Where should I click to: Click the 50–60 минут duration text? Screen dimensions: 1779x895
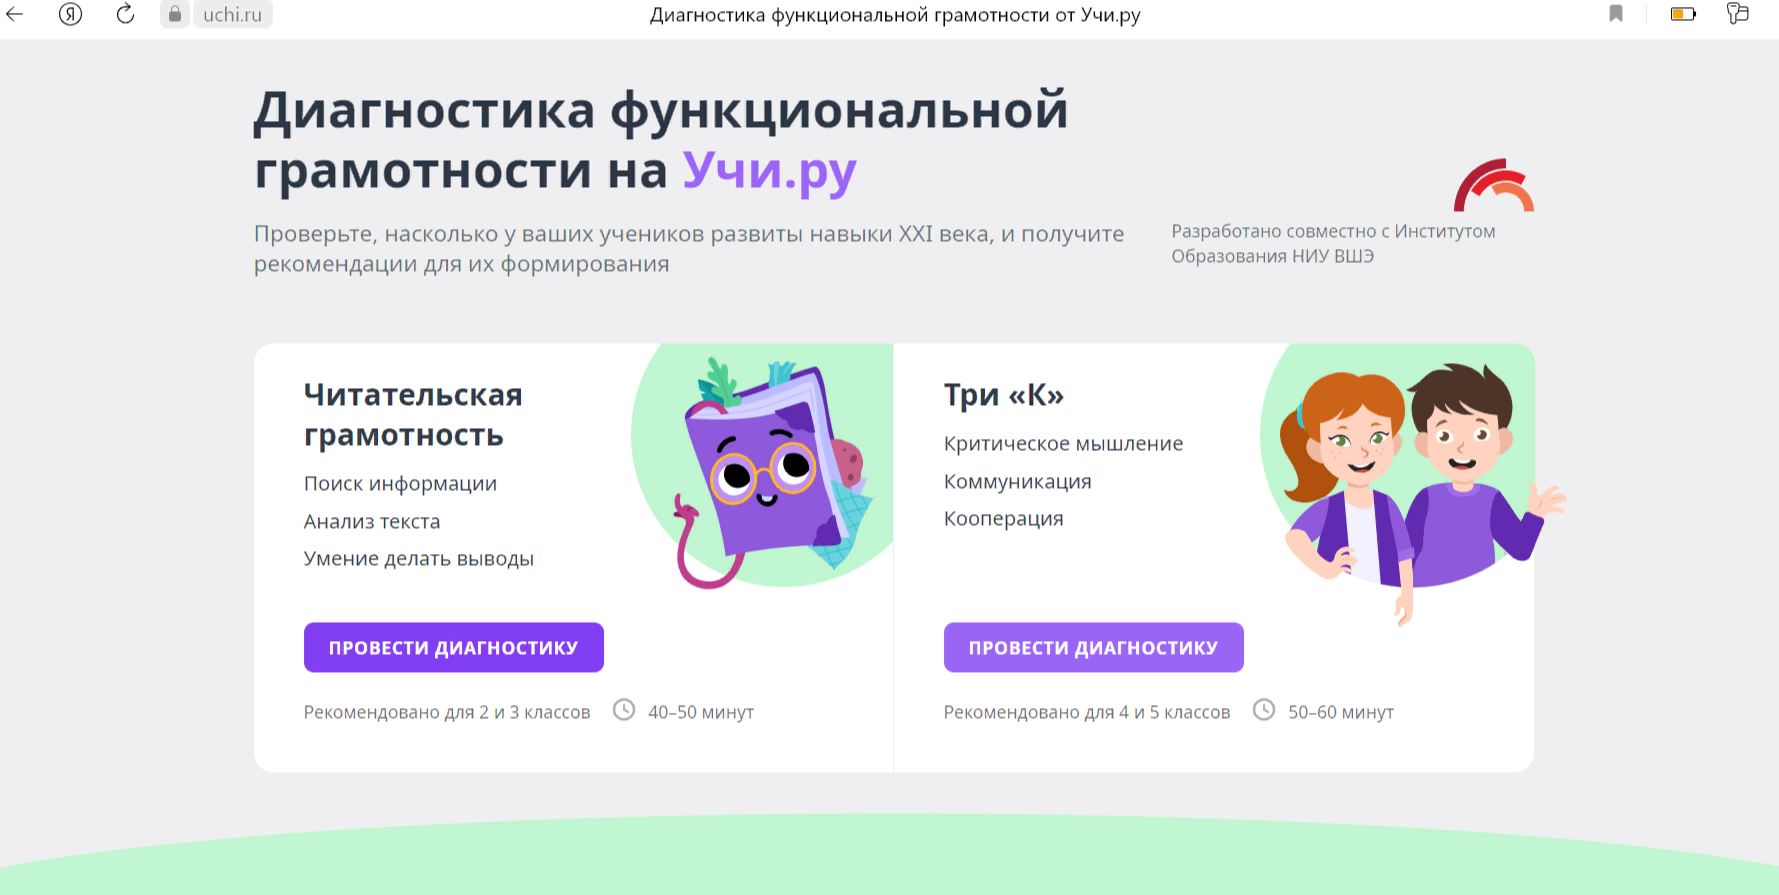click(1341, 712)
